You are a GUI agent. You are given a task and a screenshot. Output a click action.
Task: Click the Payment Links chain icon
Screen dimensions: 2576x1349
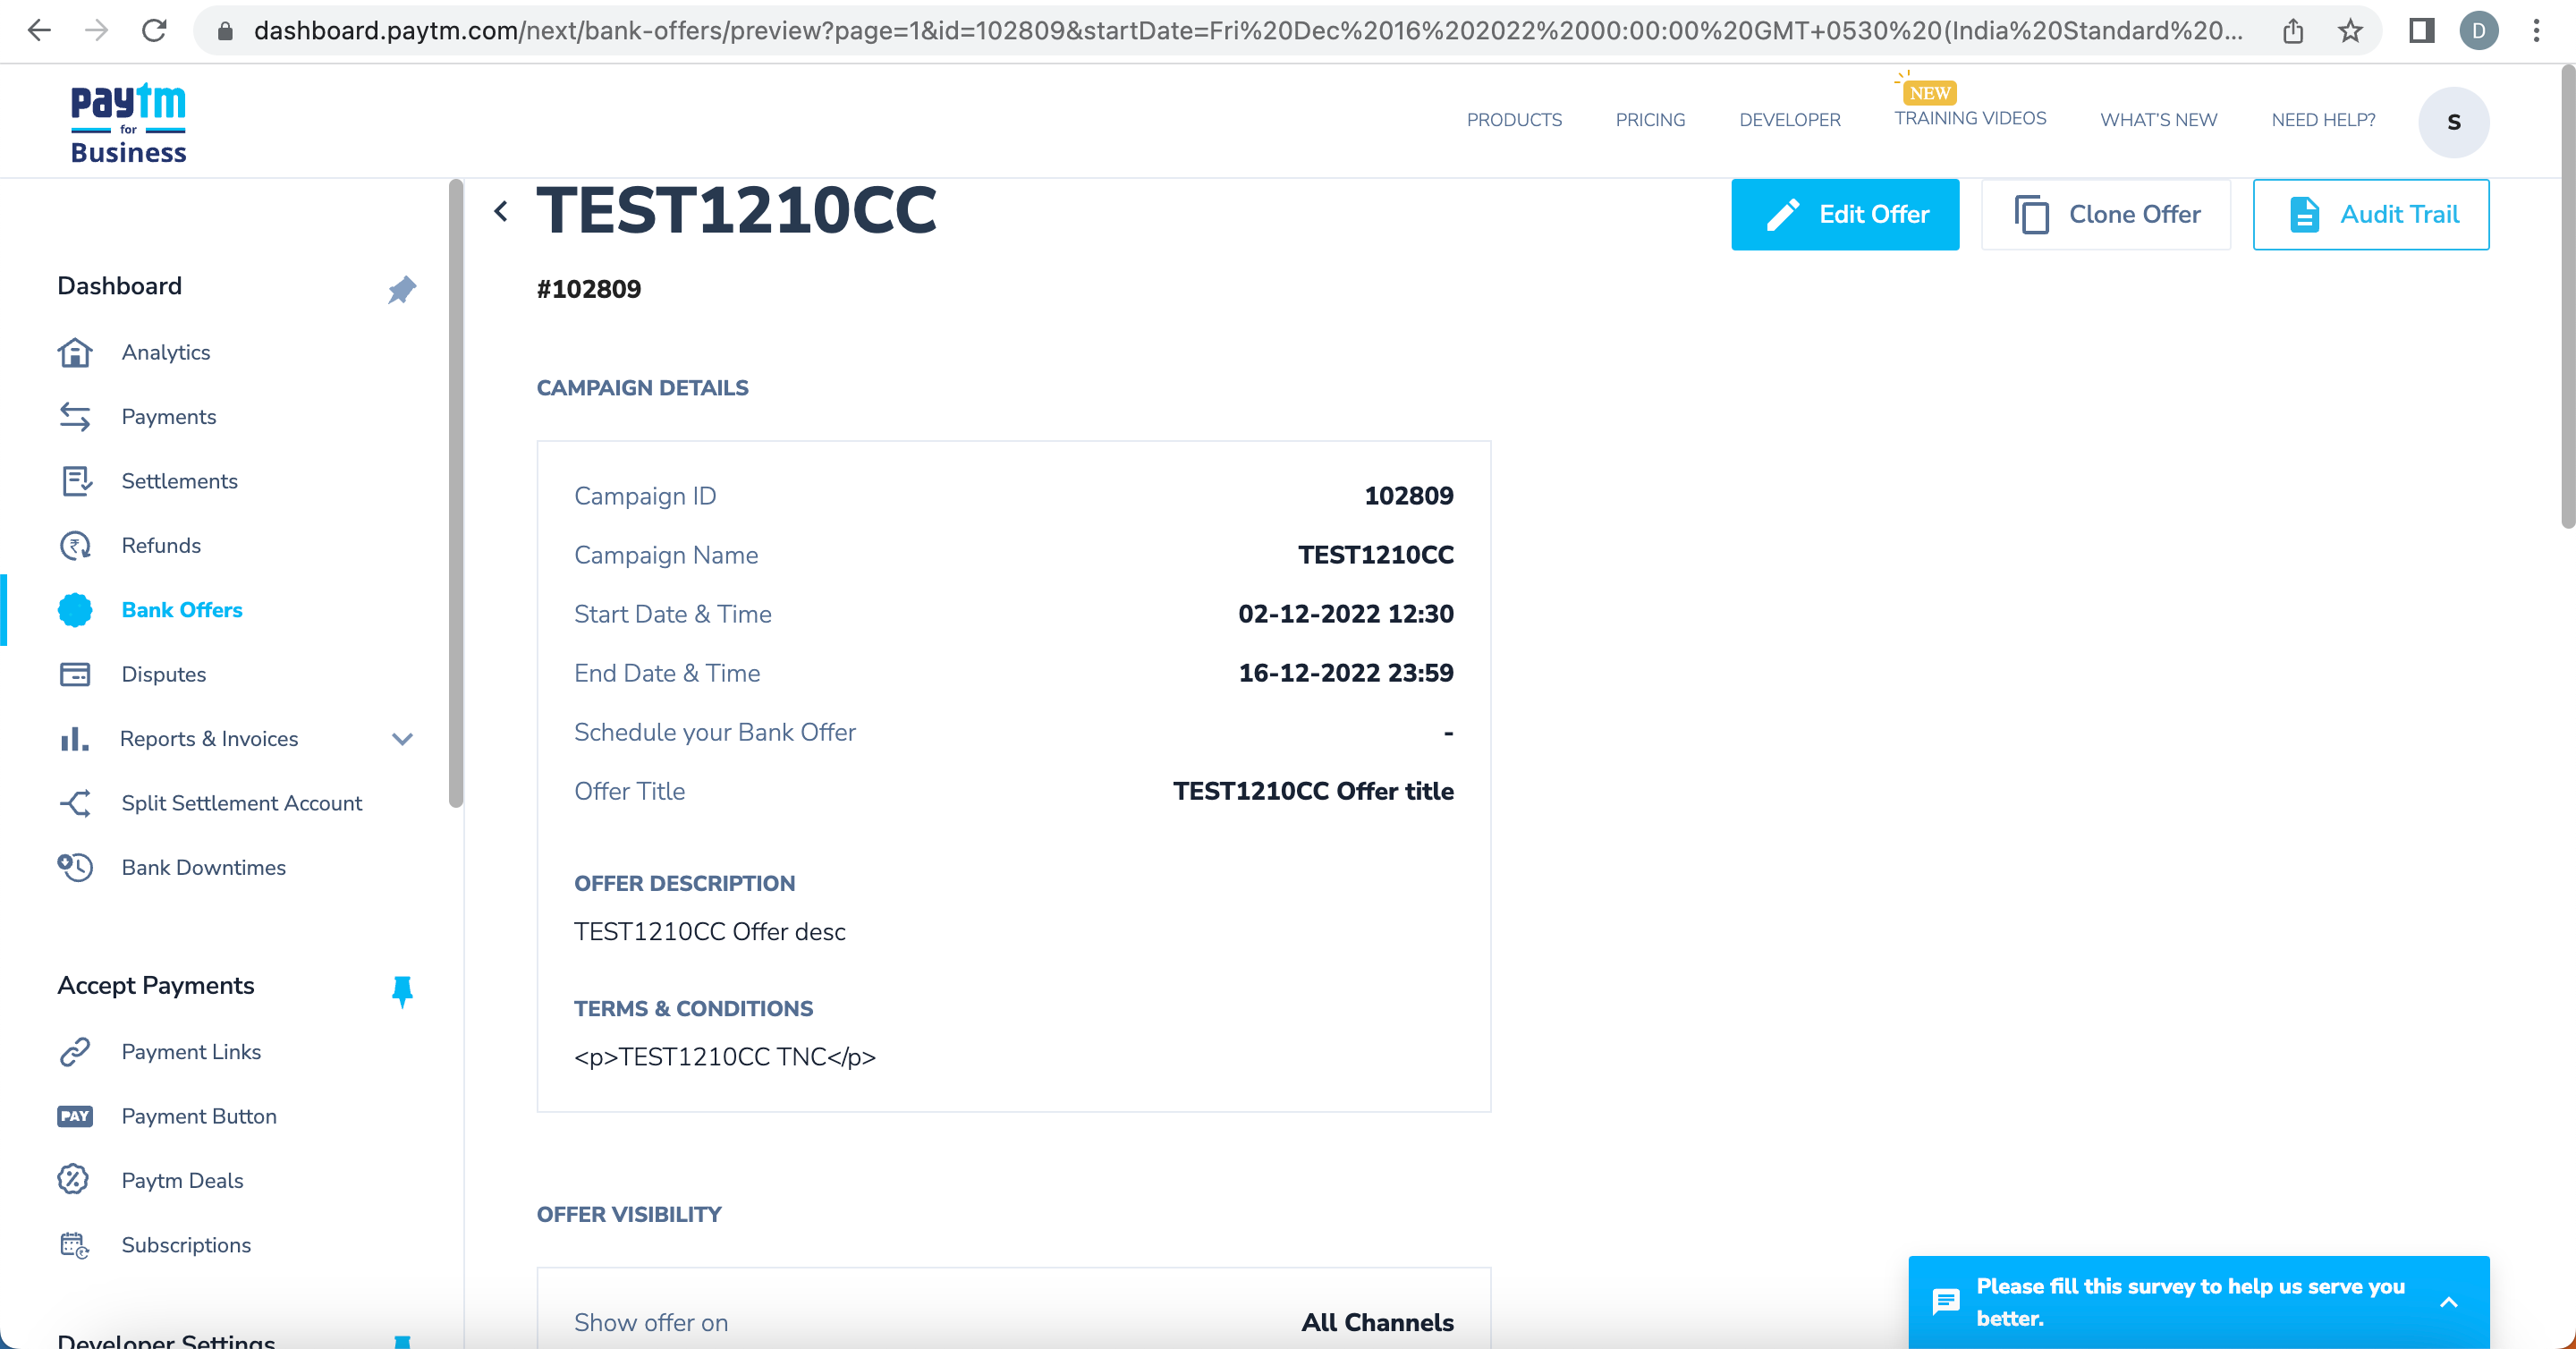pyautogui.click(x=75, y=1052)
